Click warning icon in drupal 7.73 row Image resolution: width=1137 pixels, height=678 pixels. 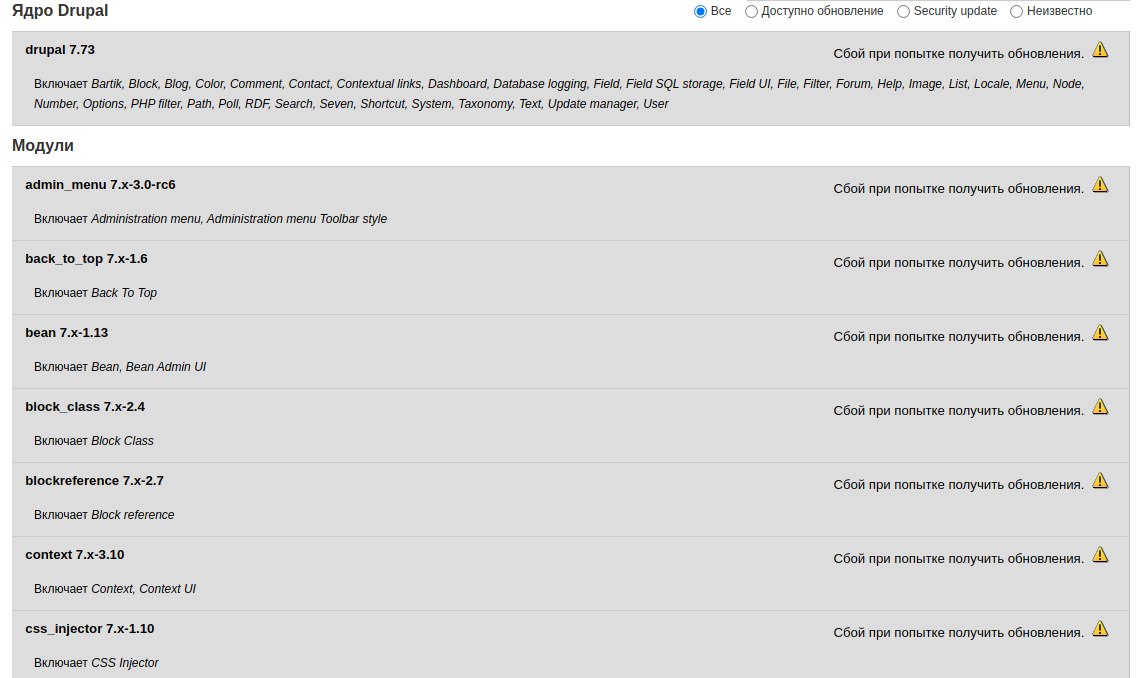pos(1100,49)
